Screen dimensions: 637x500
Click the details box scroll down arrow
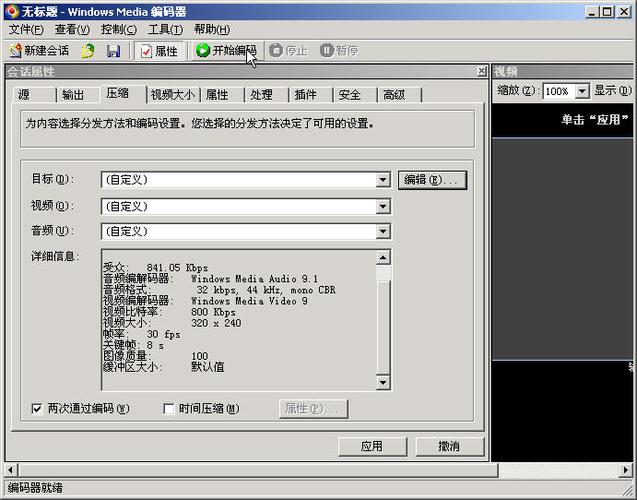[383, 382]
